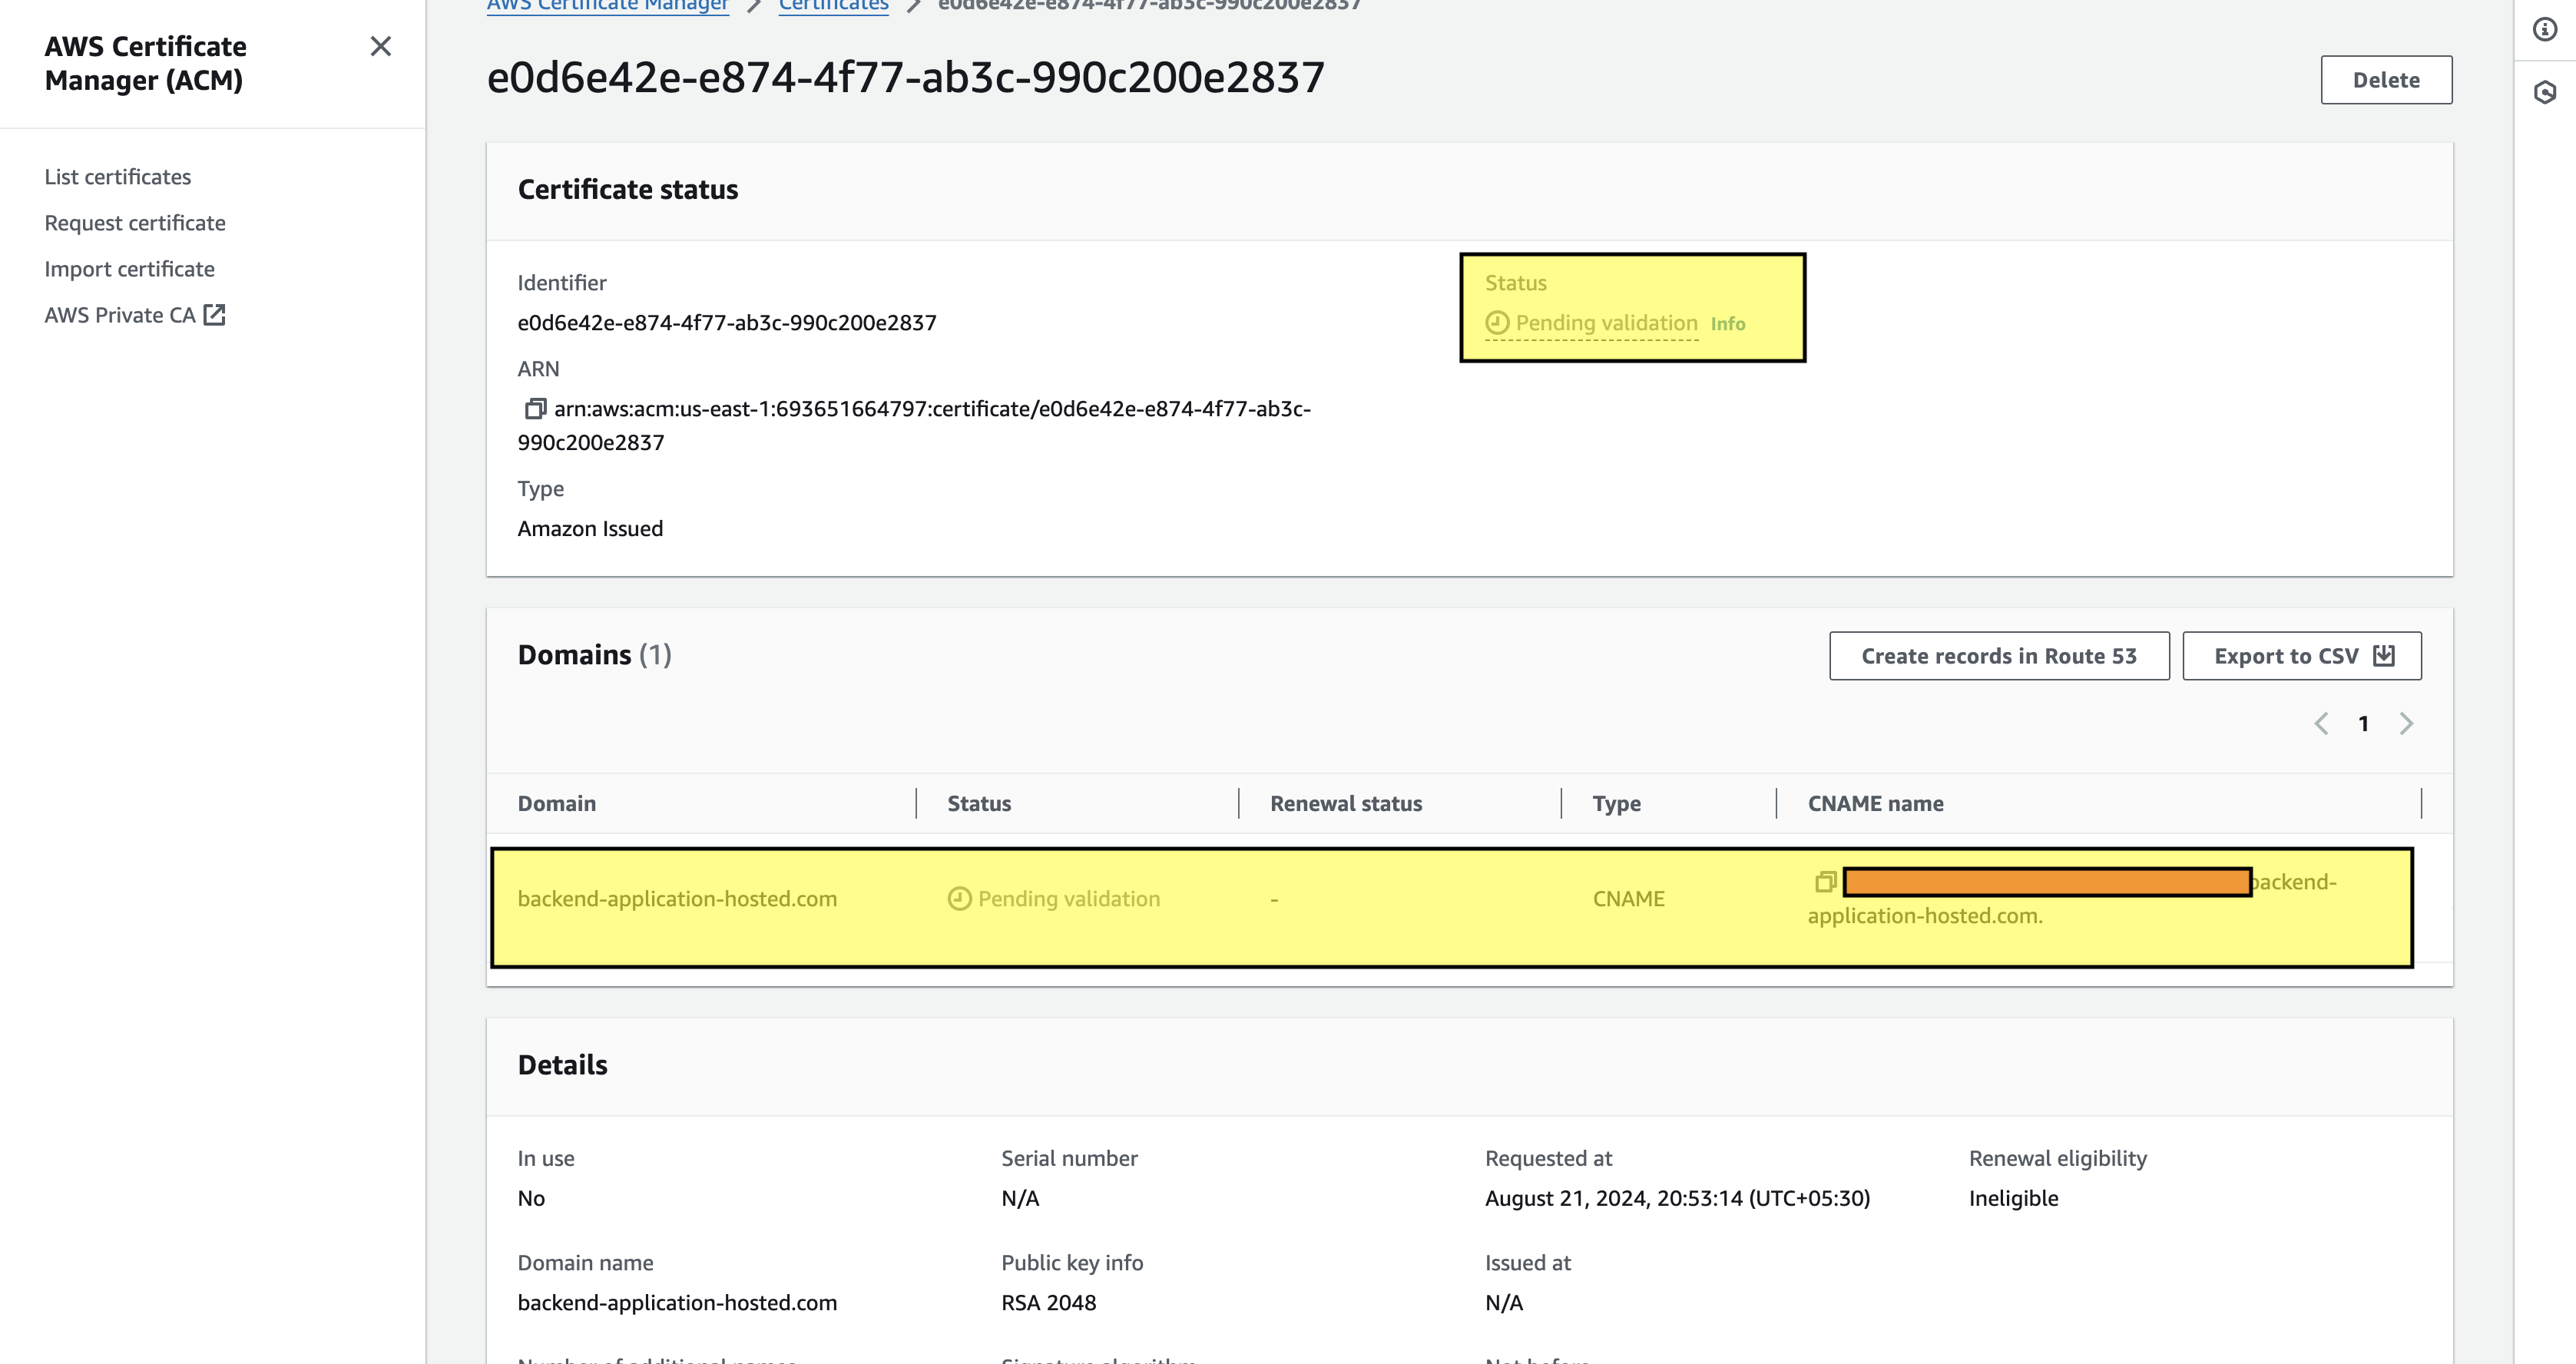This screenshot has width=2576, height=1364.
Task: Click Domain name value in Details
Action: click(x=677, y=1302)
